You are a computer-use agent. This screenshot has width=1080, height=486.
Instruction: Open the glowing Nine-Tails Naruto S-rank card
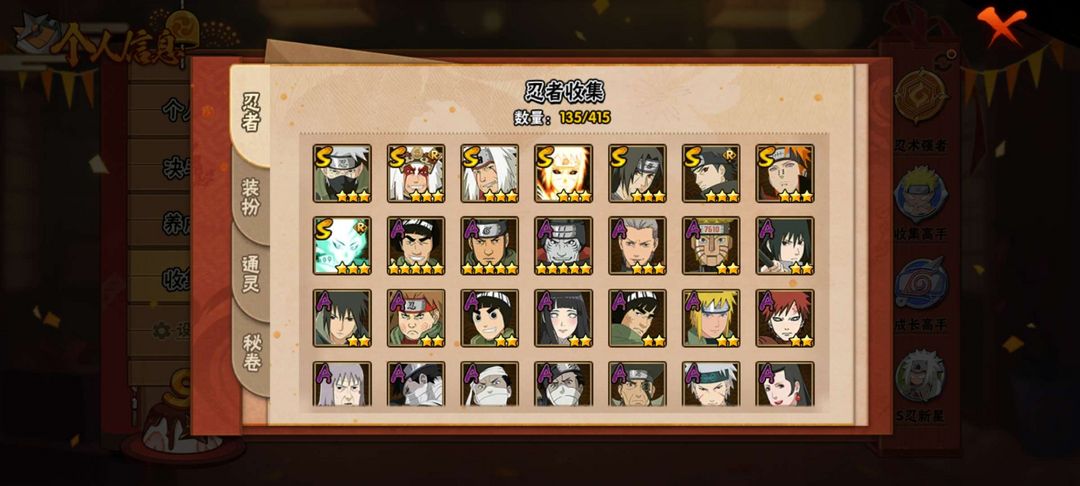[x=563, y=173]
